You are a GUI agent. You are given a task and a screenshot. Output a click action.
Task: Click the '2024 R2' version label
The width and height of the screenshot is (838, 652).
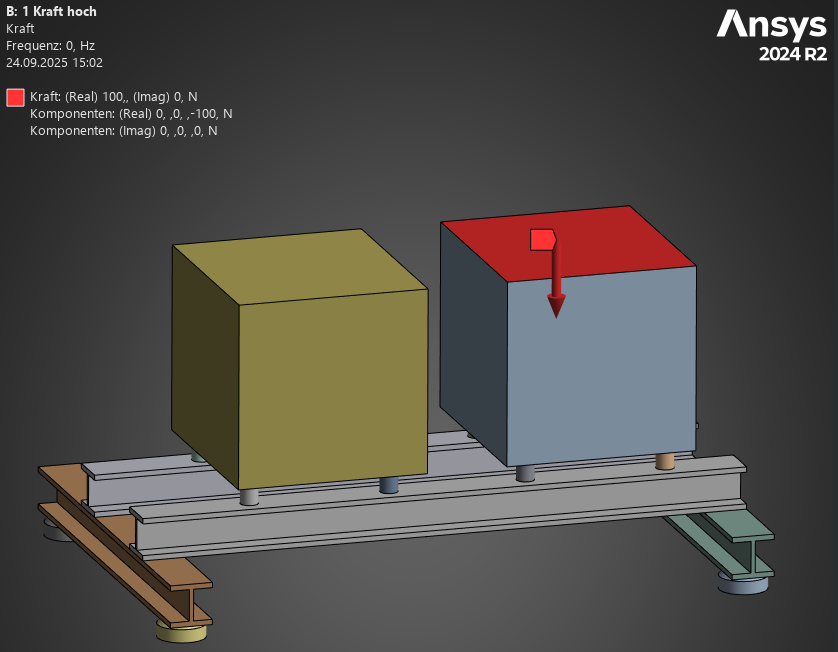(792, 54)
